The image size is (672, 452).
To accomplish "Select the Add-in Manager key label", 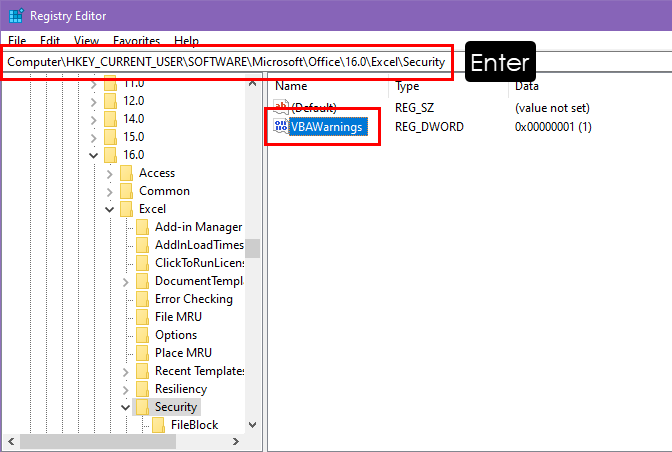I will pyautogui.click(x=198, y=227).
